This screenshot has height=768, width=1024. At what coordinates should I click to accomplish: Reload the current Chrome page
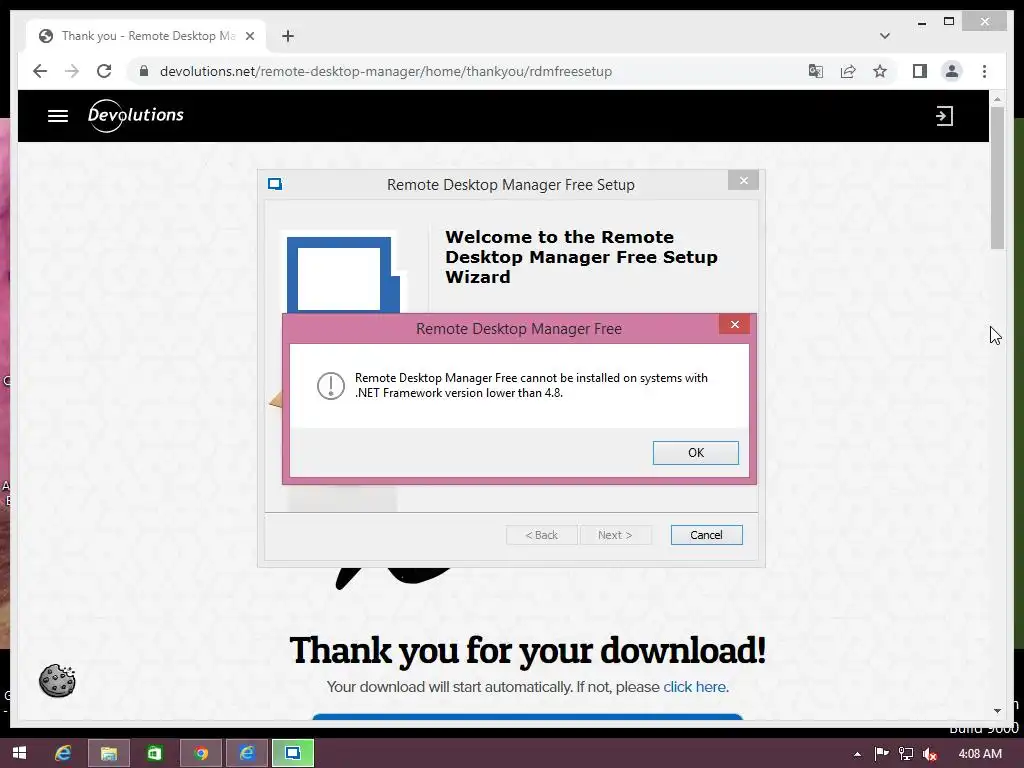pyautogui.click(x=104, y=71)
